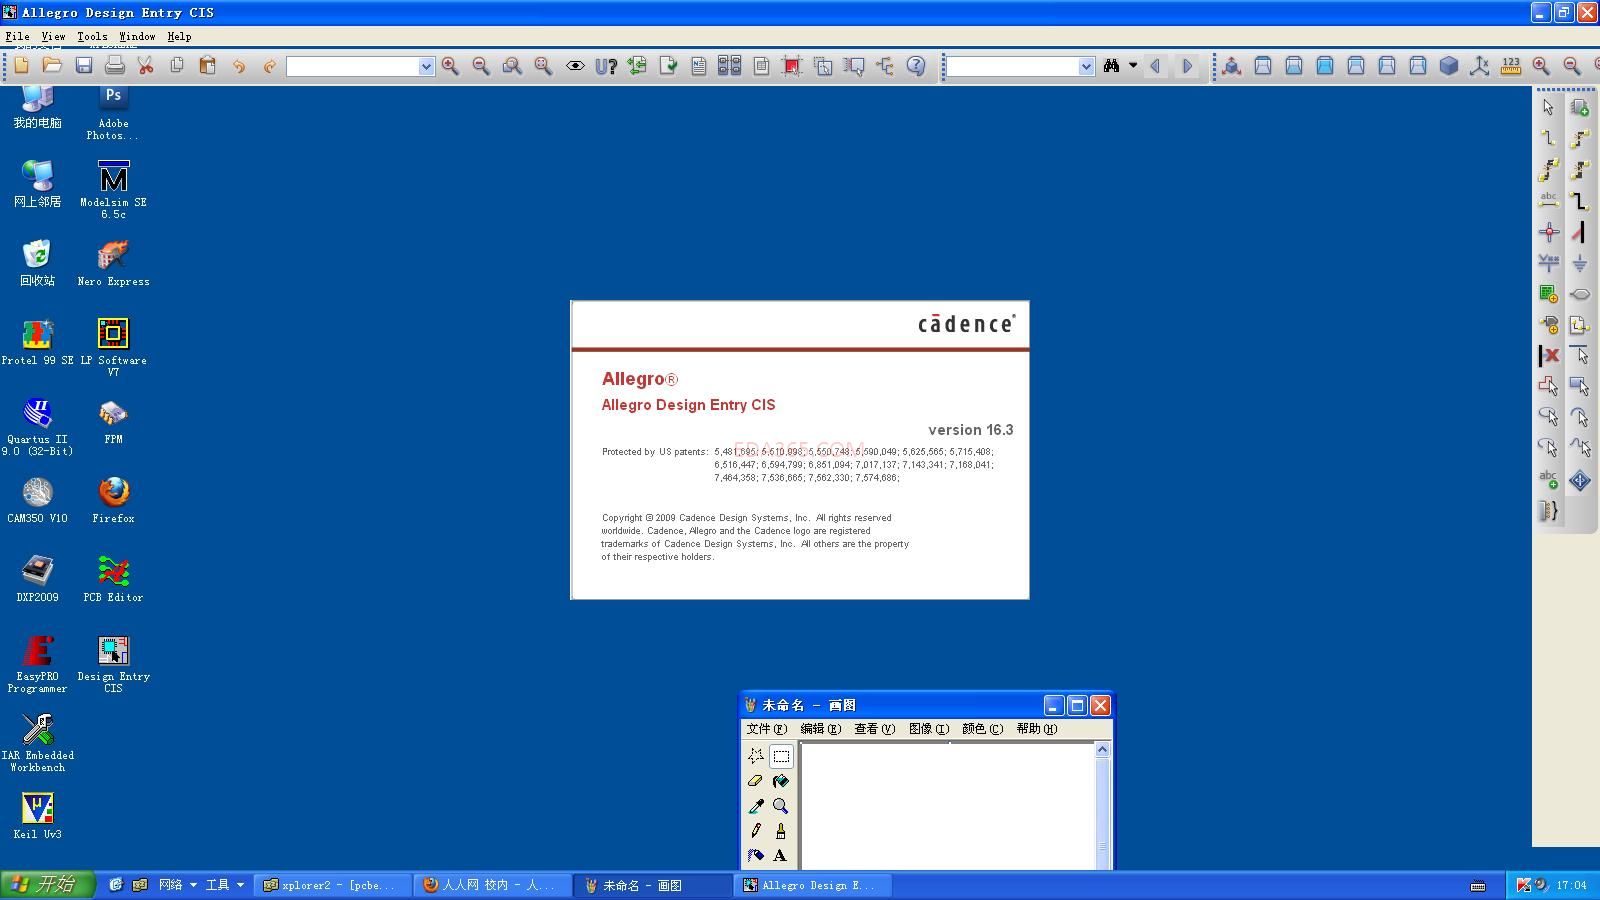This screenshot has width=1600, height=900.
Task: Select the Text tool in Paint
Action: tap(781, 856)
